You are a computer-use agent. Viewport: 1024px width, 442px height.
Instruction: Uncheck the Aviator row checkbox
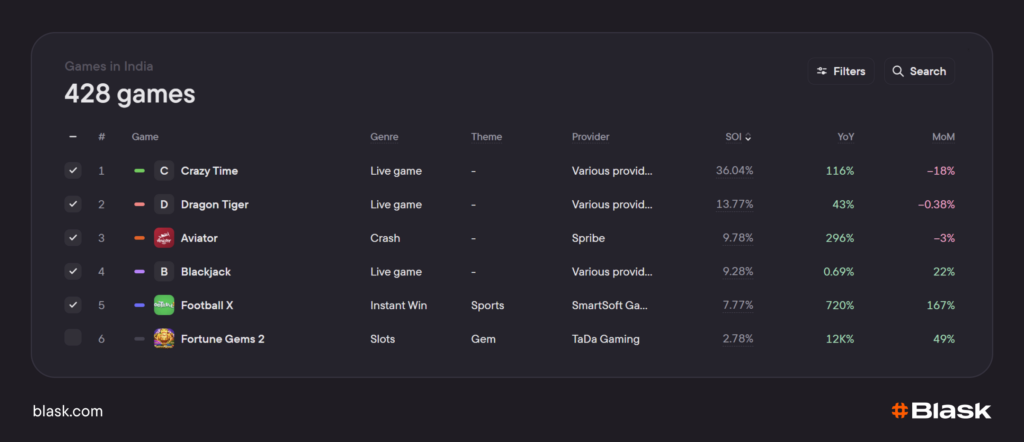point(73,238)
